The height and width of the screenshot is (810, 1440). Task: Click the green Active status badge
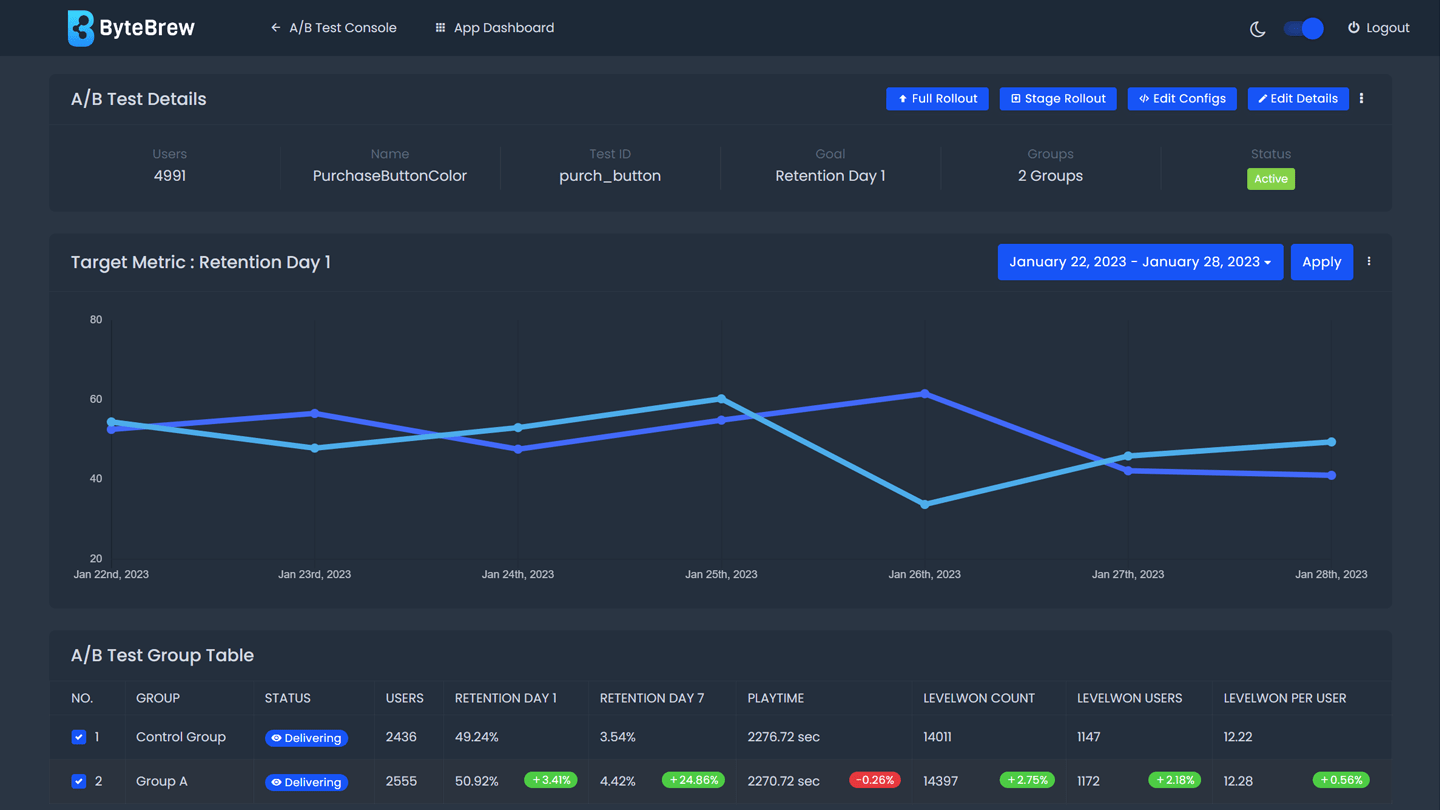point(1271,178)
